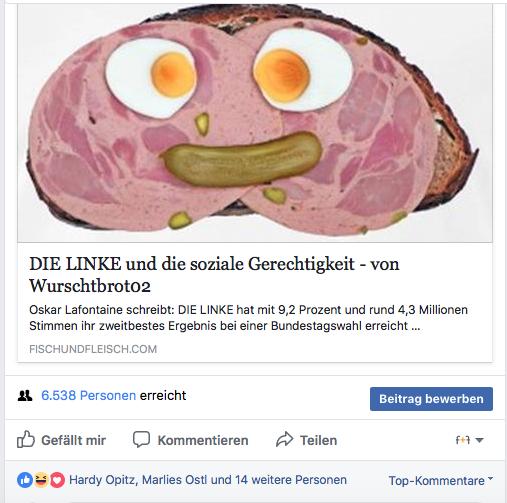Click the FISCHUNDFLEISCH.COM source link
The width and height of the screenshot is (507, 503).
(x=93, y=349)
